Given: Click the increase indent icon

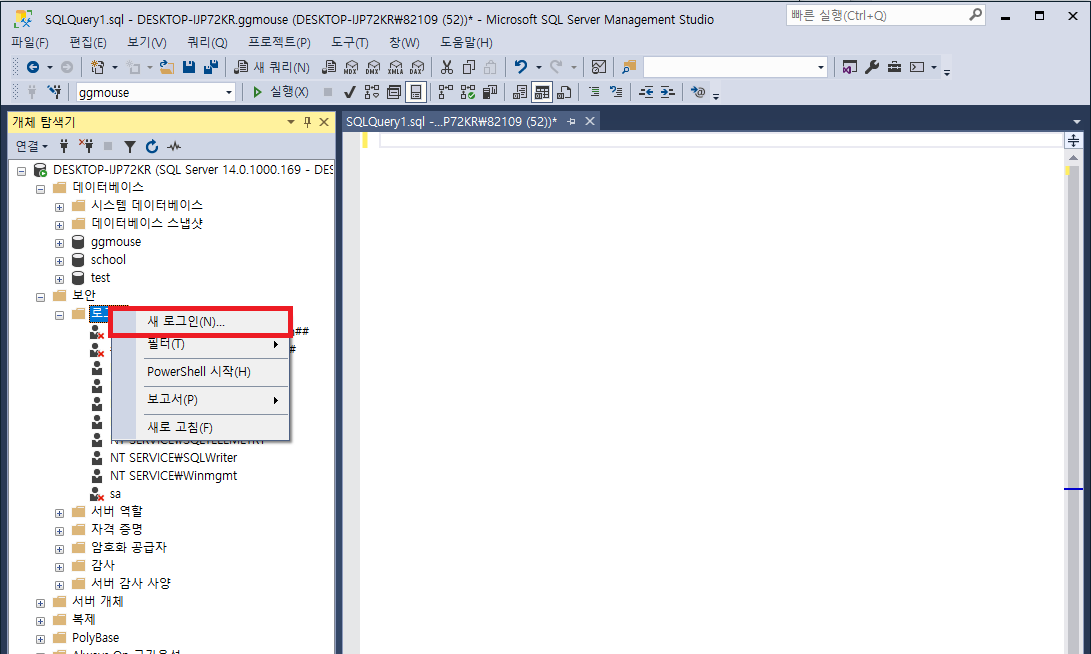Looking at the screenshot, I should coord(667,92).
